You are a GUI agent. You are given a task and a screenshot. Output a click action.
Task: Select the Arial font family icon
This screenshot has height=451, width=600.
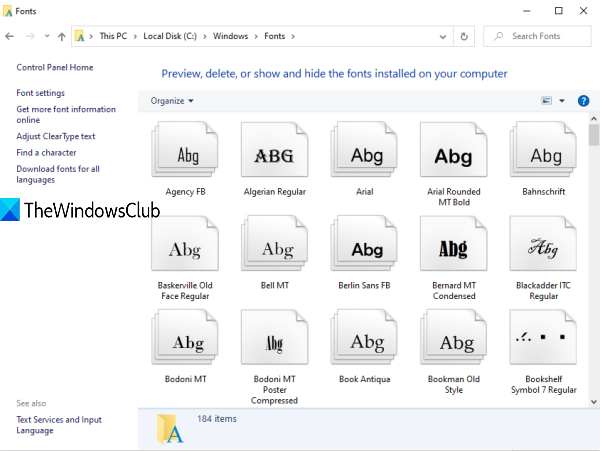point(364,149)
